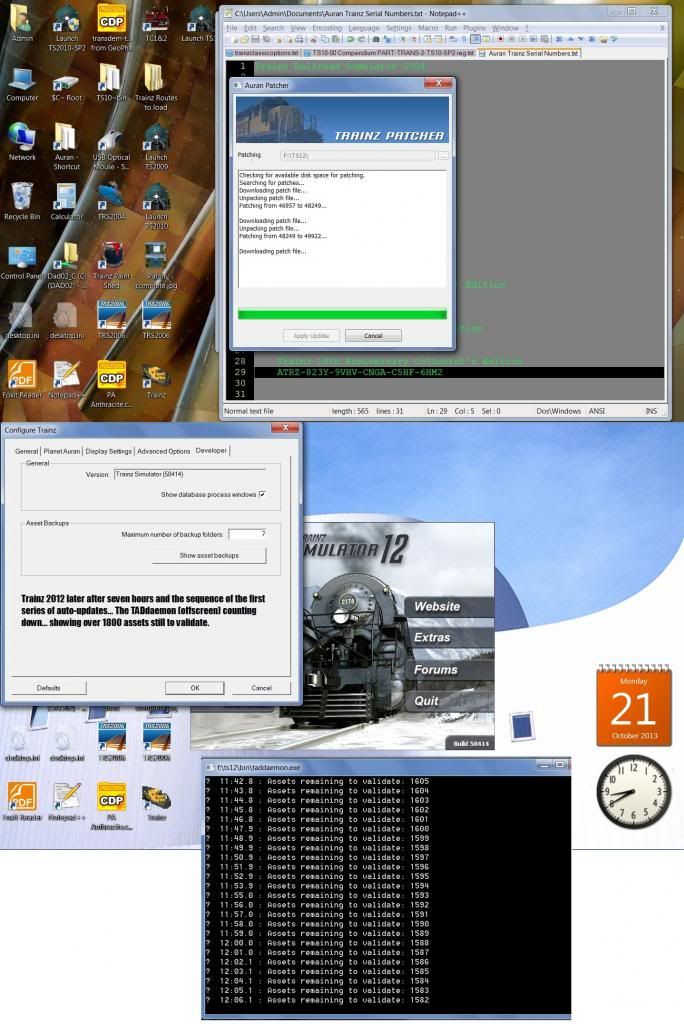
Task: Click red Record Macro icon in Notepad++
Action: [x=500, y=40]
